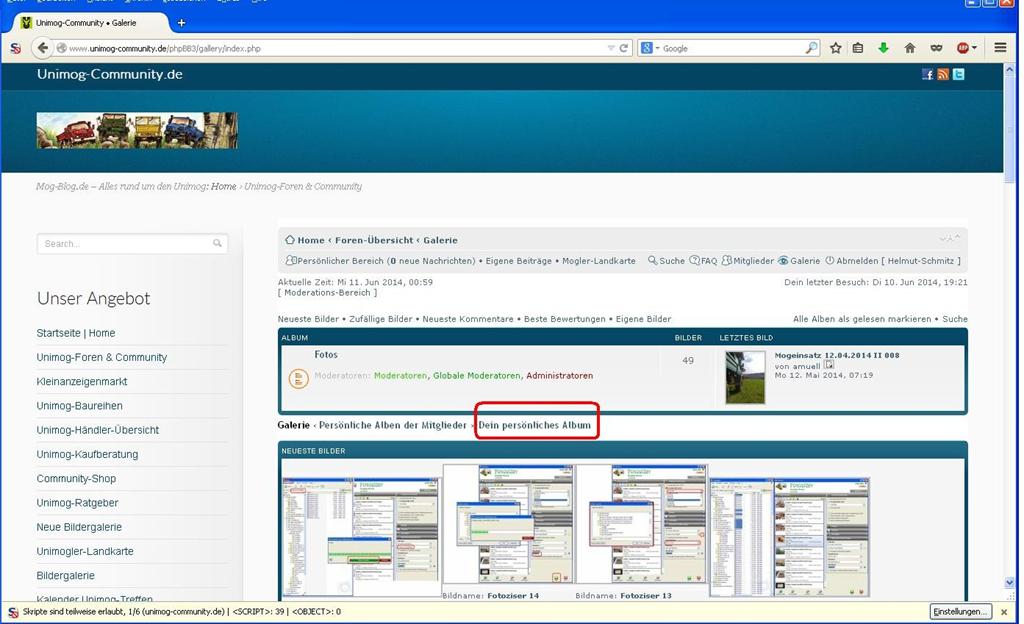Reload the page with the refresh icon
Viewport: 1024px width, 624px height.
click(624, 48)
